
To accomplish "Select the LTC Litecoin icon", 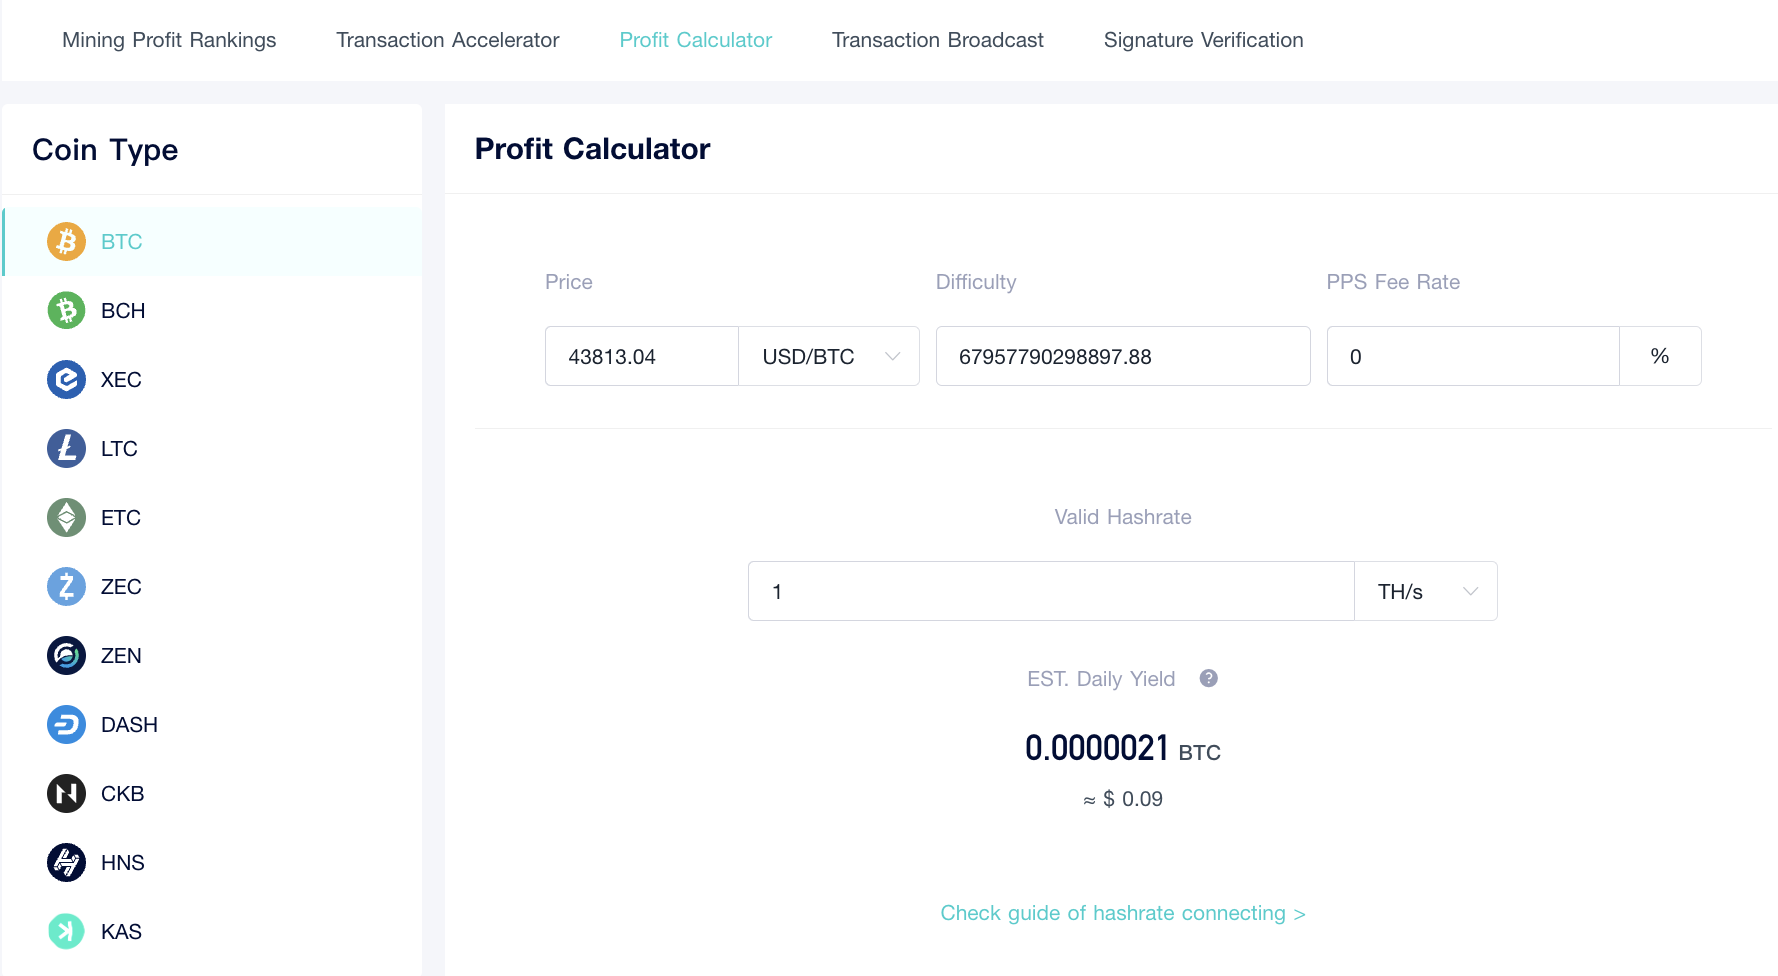I will click(66, 448).
